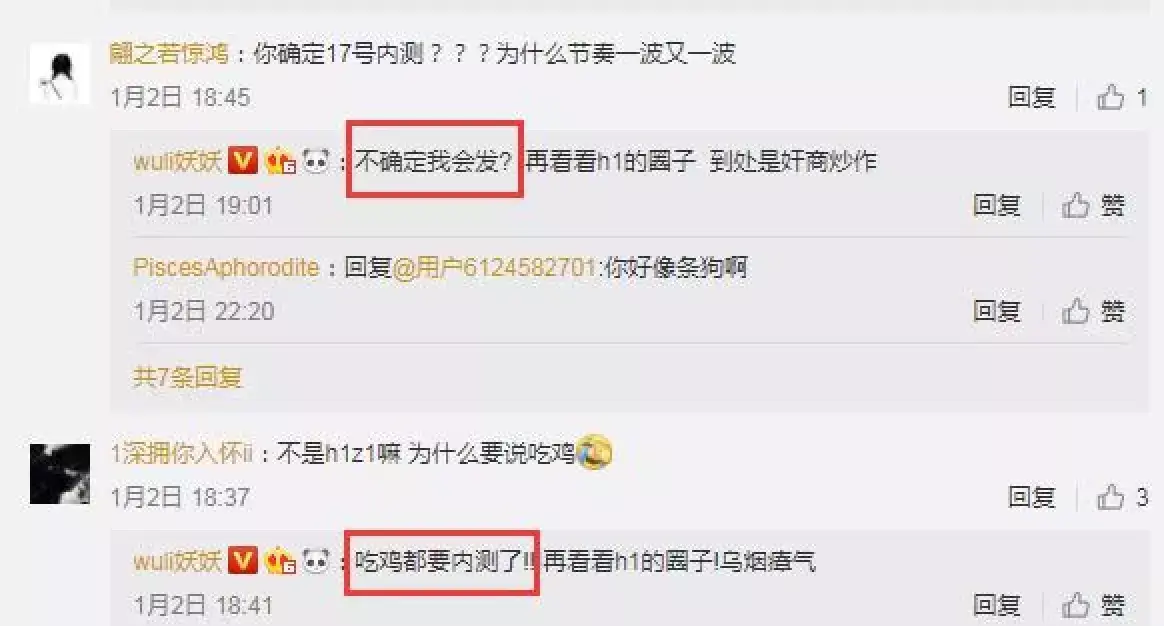Click the panda badge in the 19:01 reply

click(x=315, y=160)
